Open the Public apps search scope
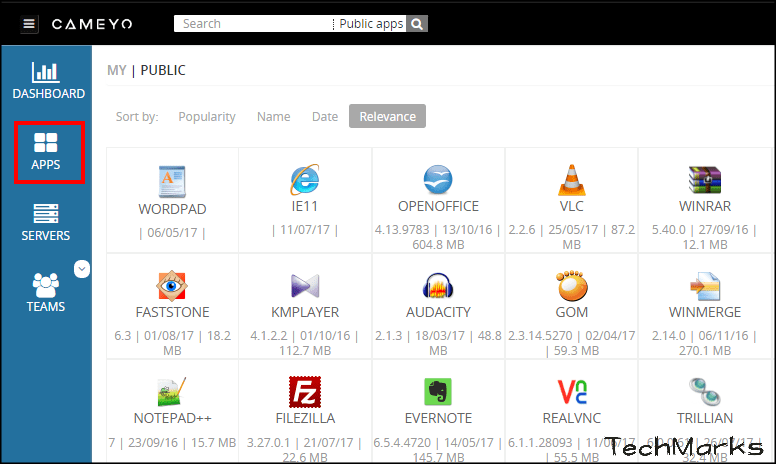 click(369, 24)
